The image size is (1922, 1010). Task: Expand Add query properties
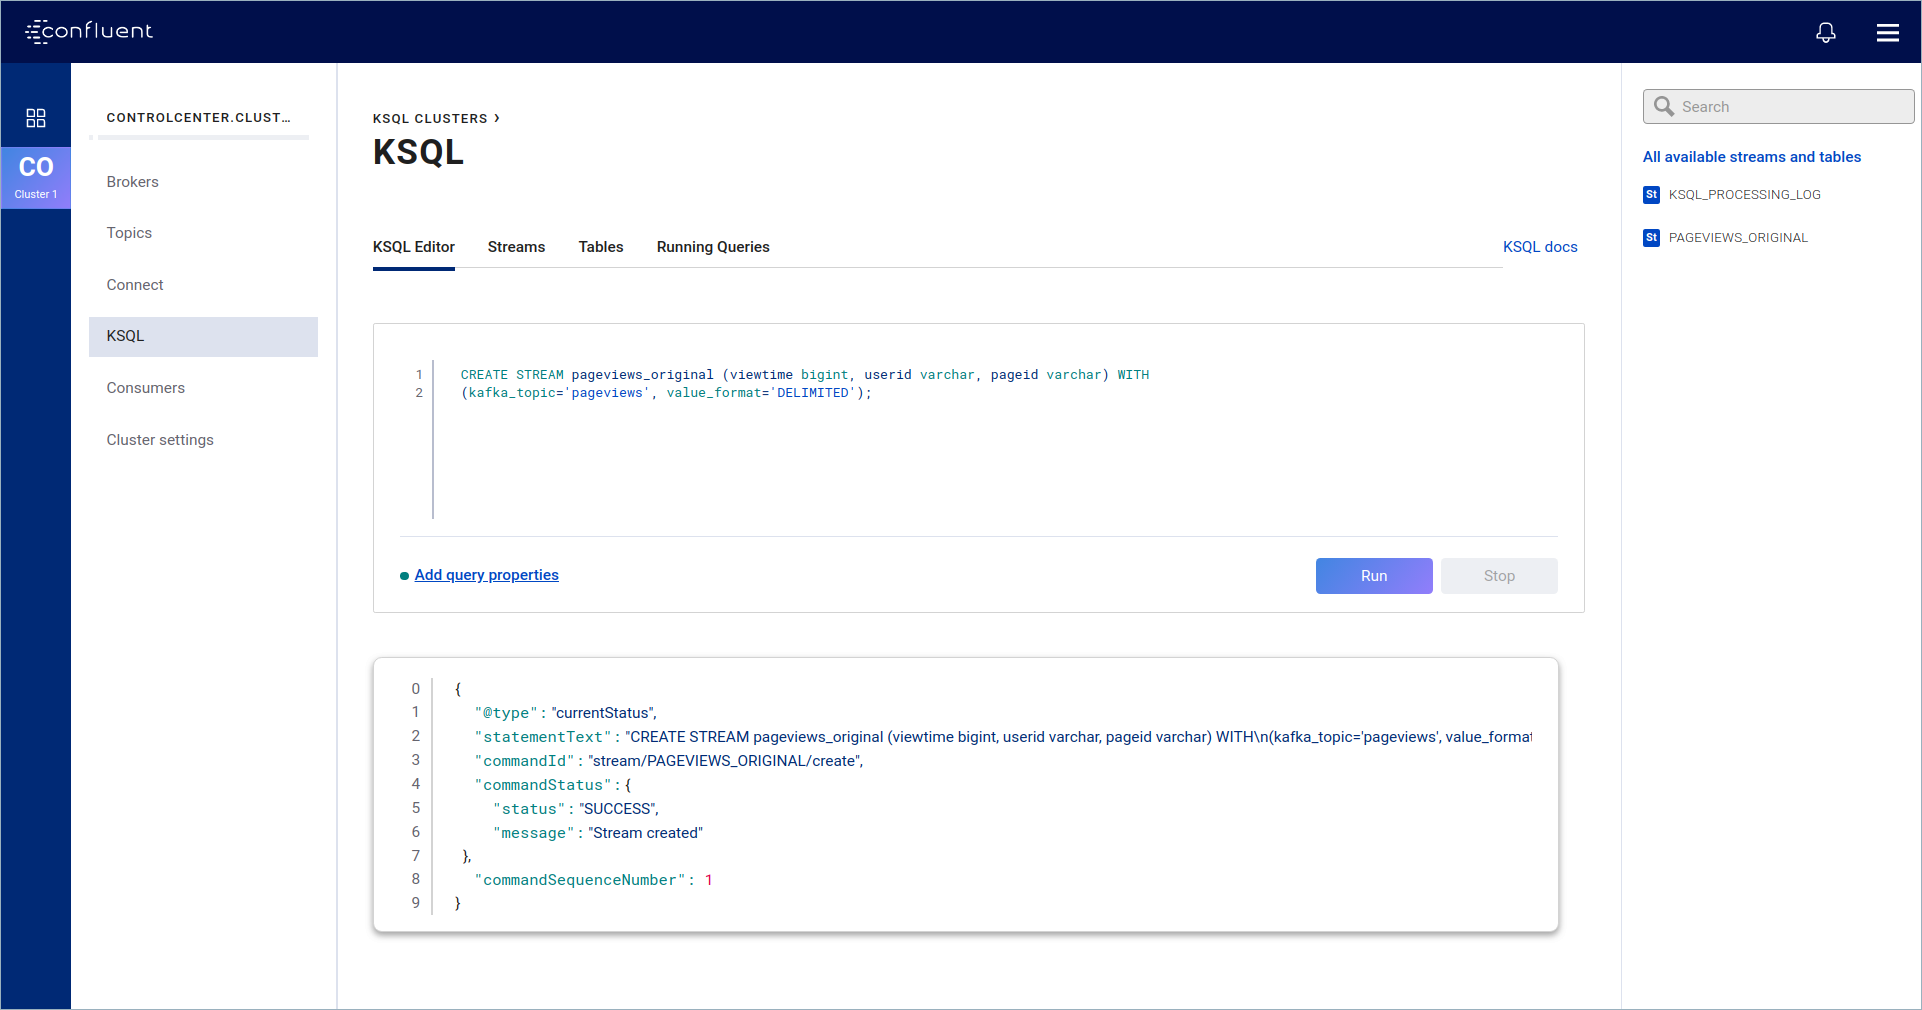pyautogui.click(x=486, y=575)
